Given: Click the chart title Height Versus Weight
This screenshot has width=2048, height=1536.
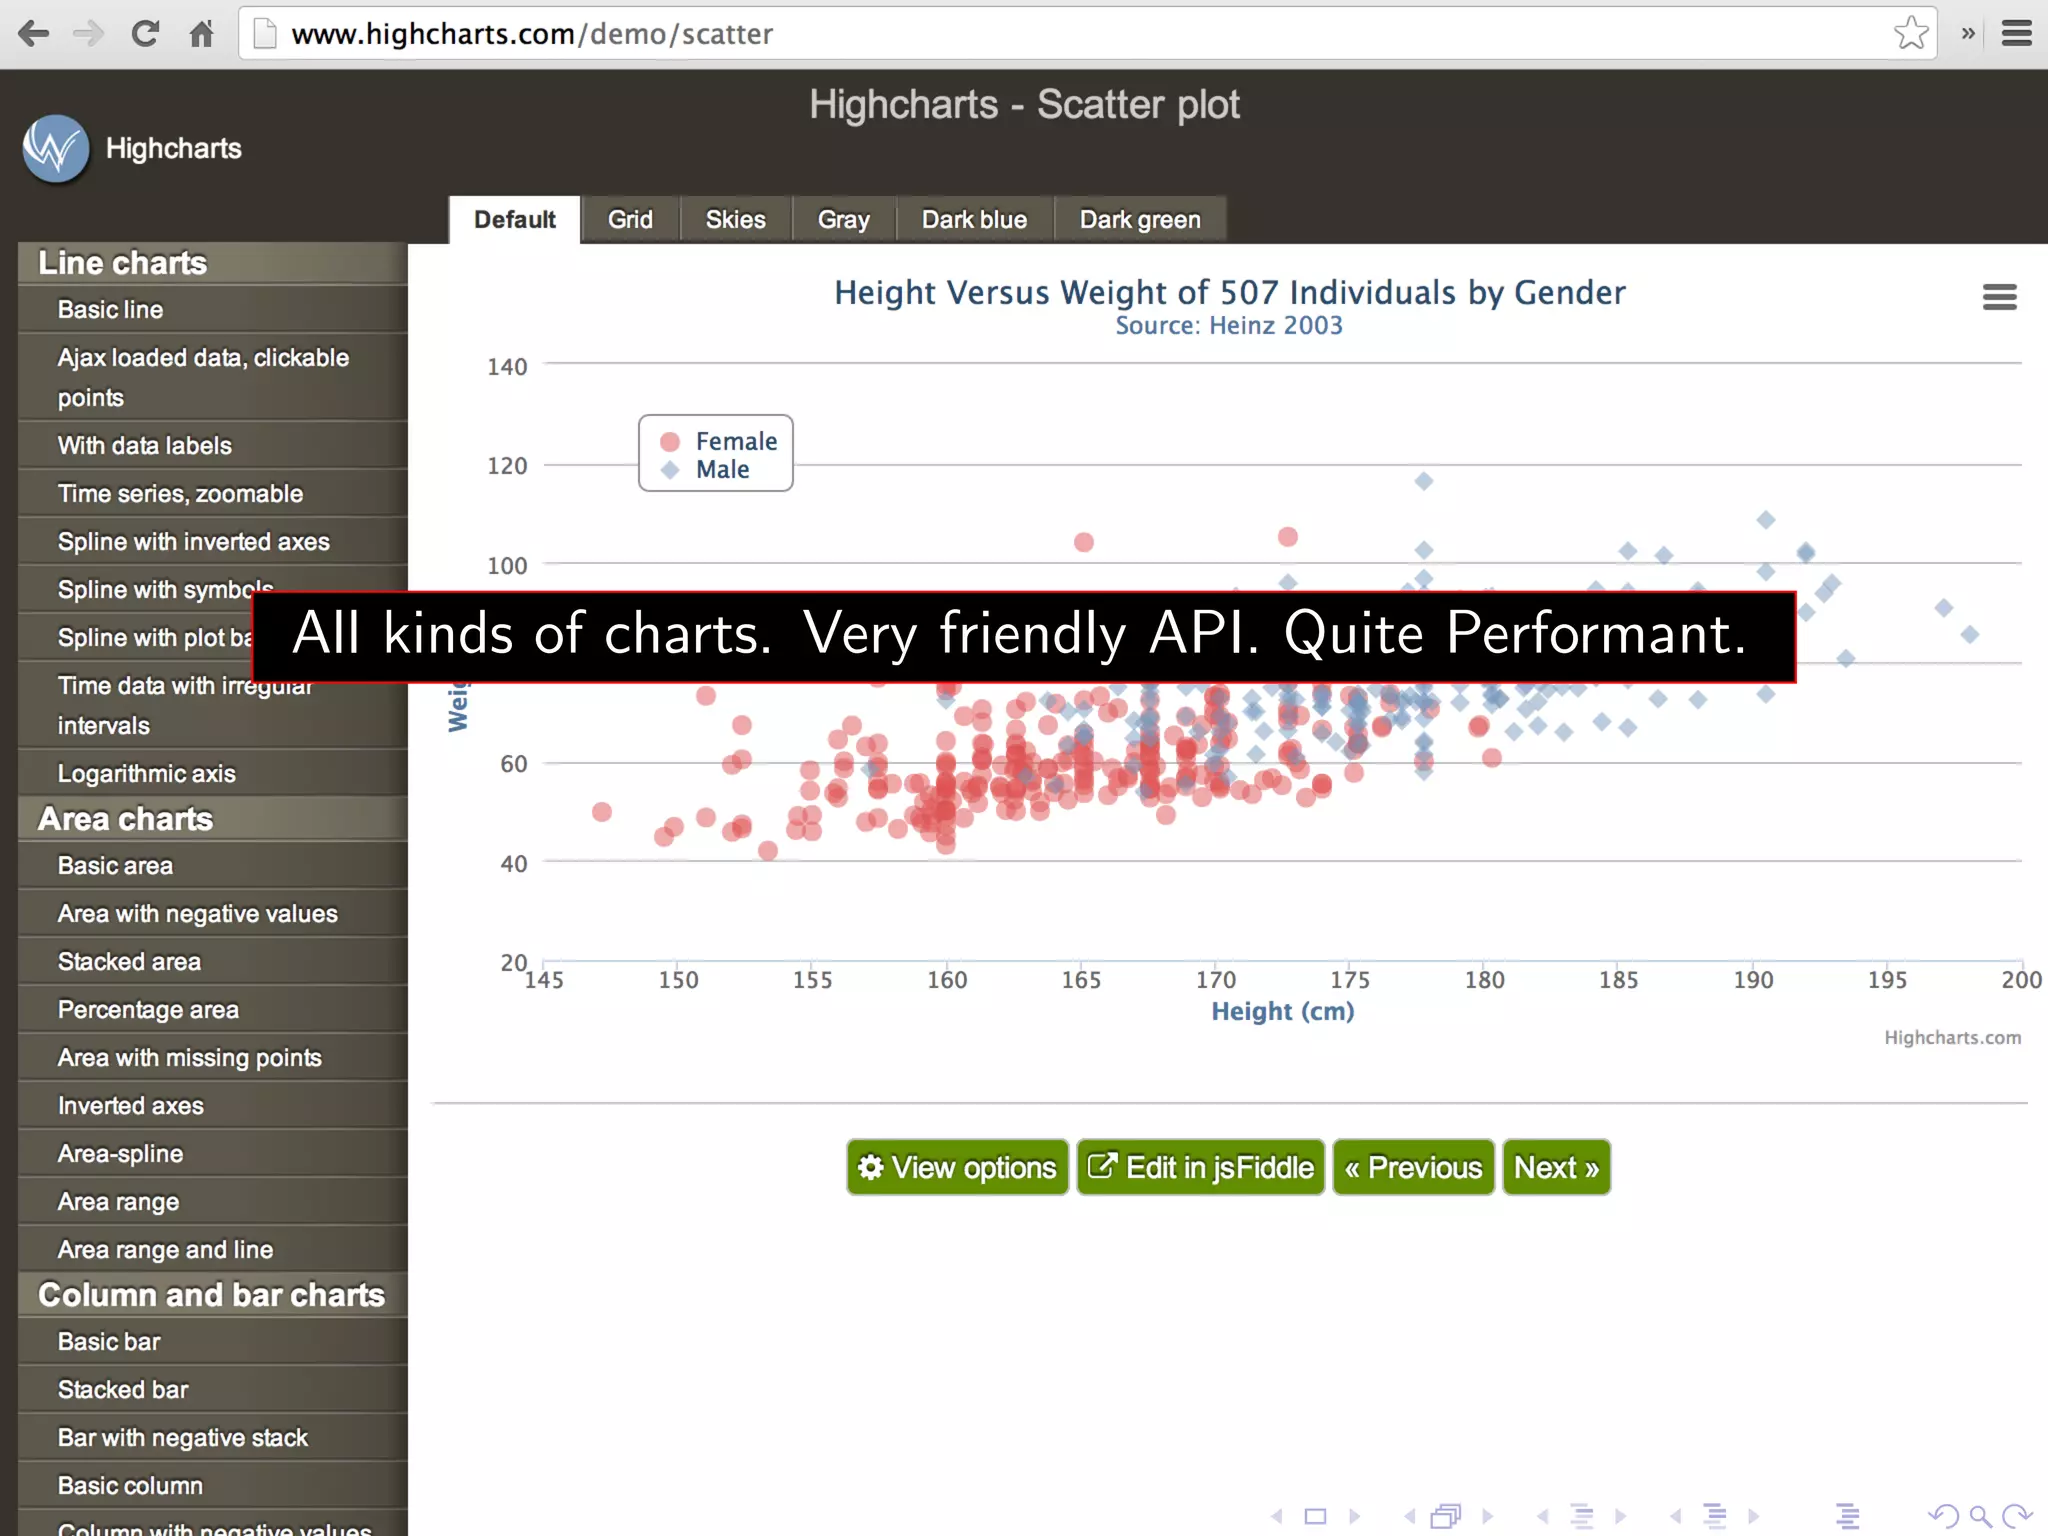Looking at the screenshot, I should (x=1230, y=293).
